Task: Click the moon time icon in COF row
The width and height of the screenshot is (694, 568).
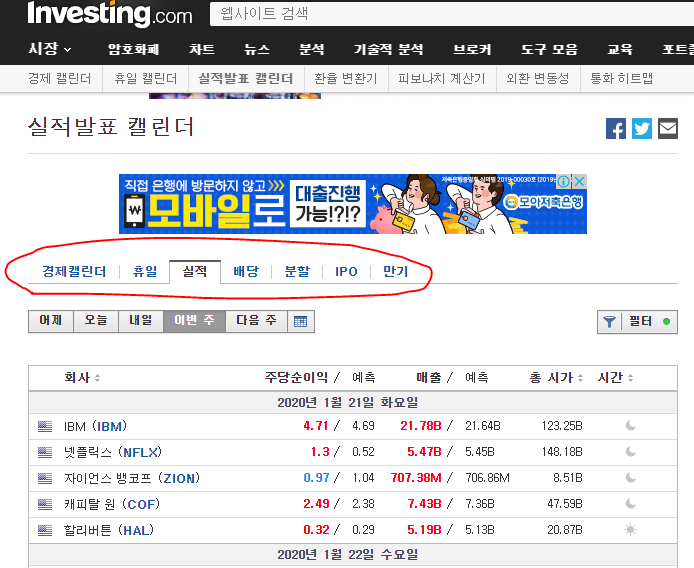Action: [631, 504]
